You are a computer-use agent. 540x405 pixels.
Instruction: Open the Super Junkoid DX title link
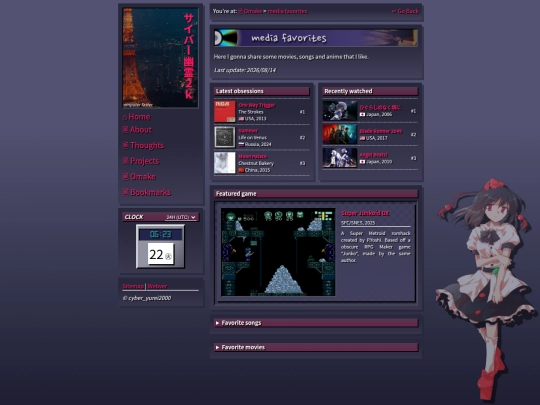[x=365, y=213]
